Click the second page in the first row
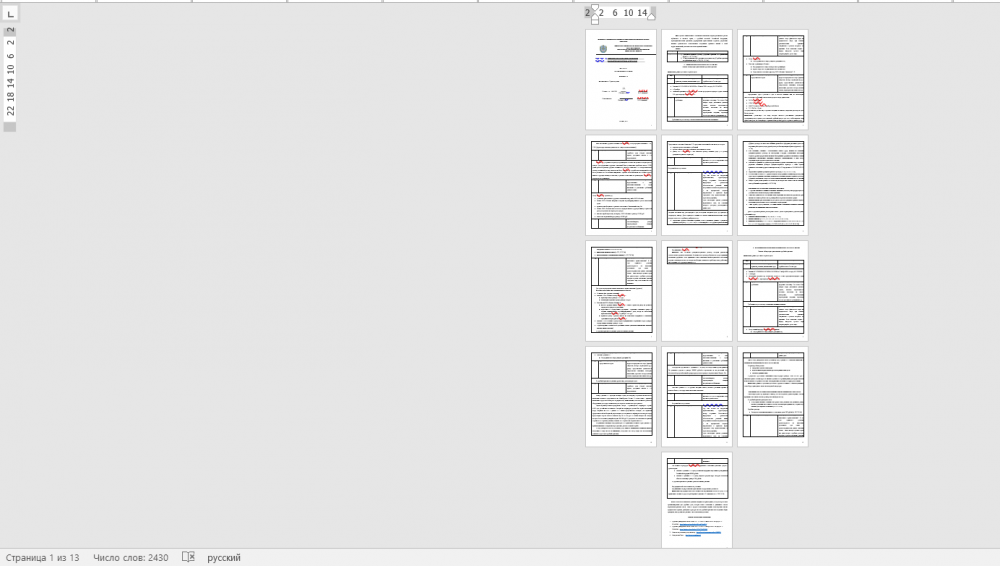Screen dimensions: 1000x566 click(x=697, y=79)
